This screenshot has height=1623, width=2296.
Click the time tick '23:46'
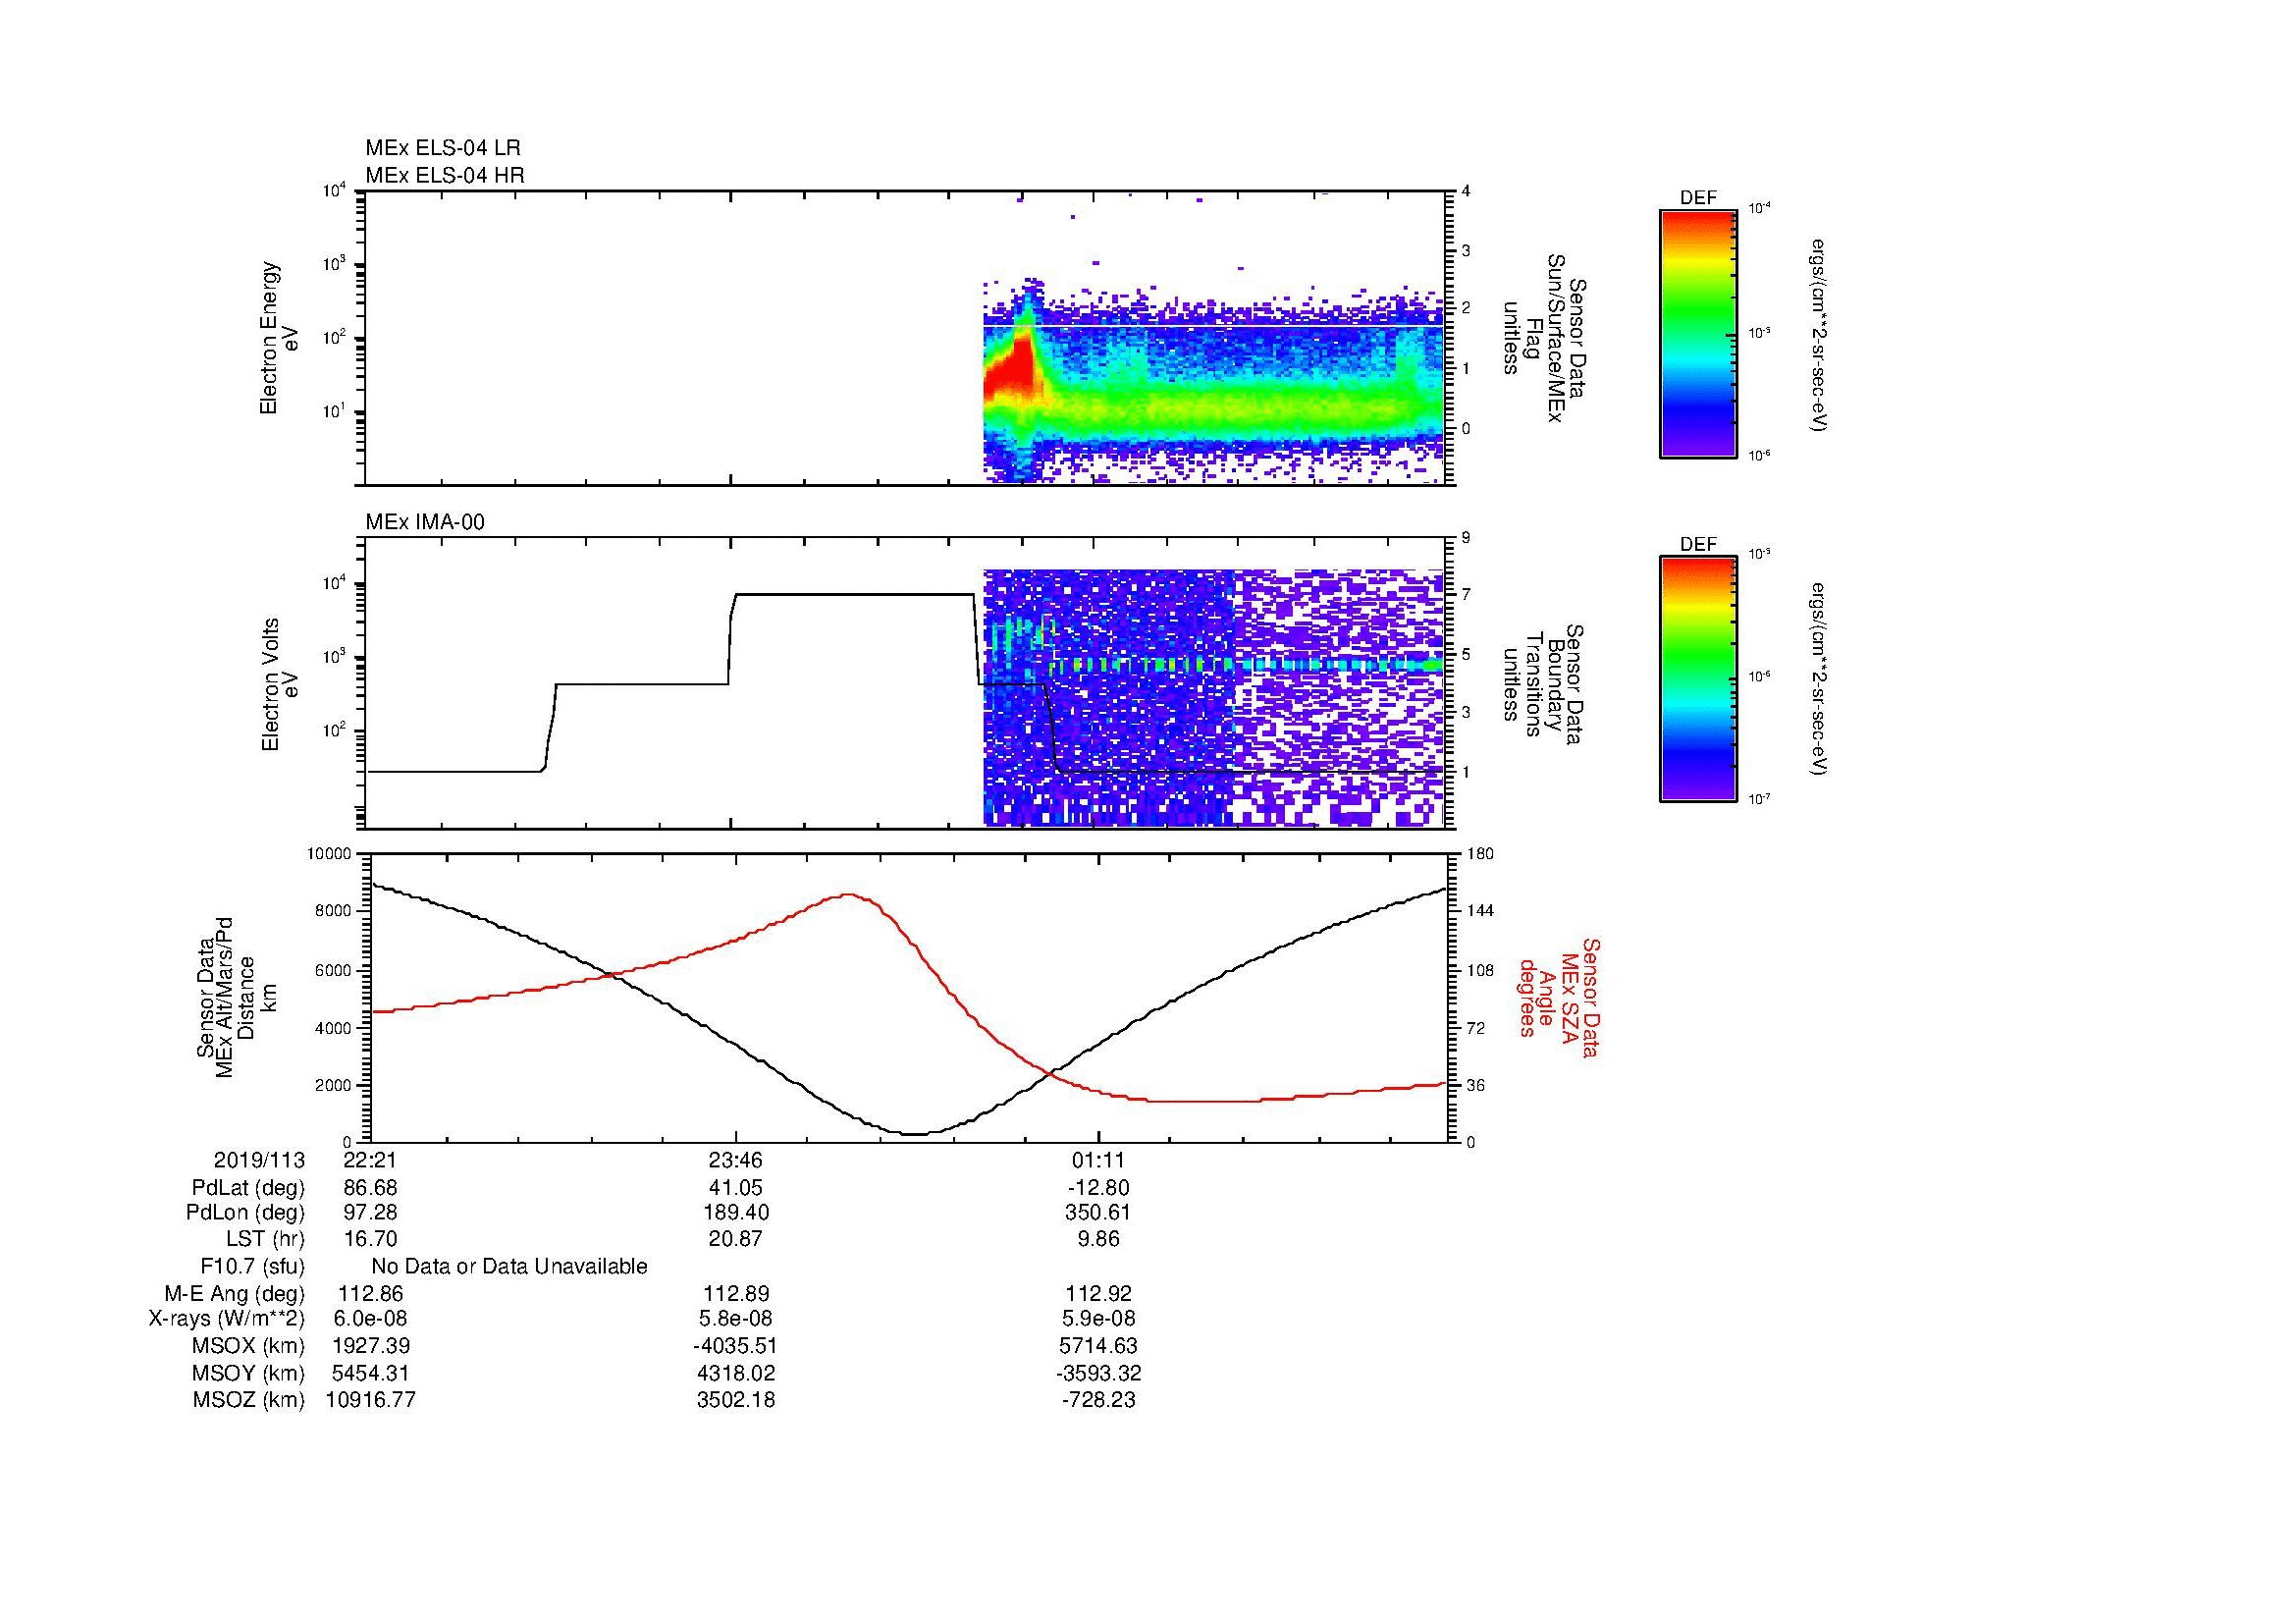click(736, 1160)
